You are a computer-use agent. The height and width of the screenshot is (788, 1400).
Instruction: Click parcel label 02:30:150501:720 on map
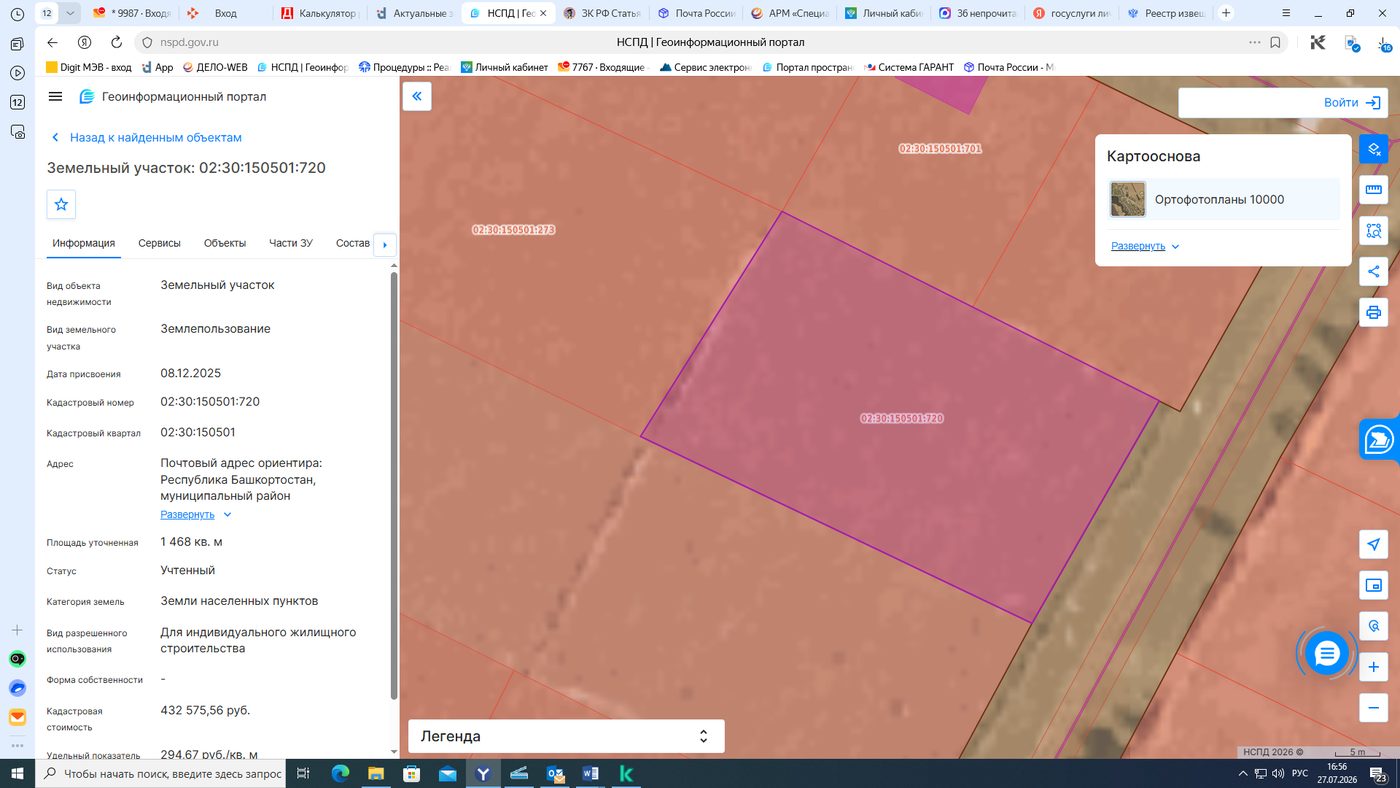point(902,418)
